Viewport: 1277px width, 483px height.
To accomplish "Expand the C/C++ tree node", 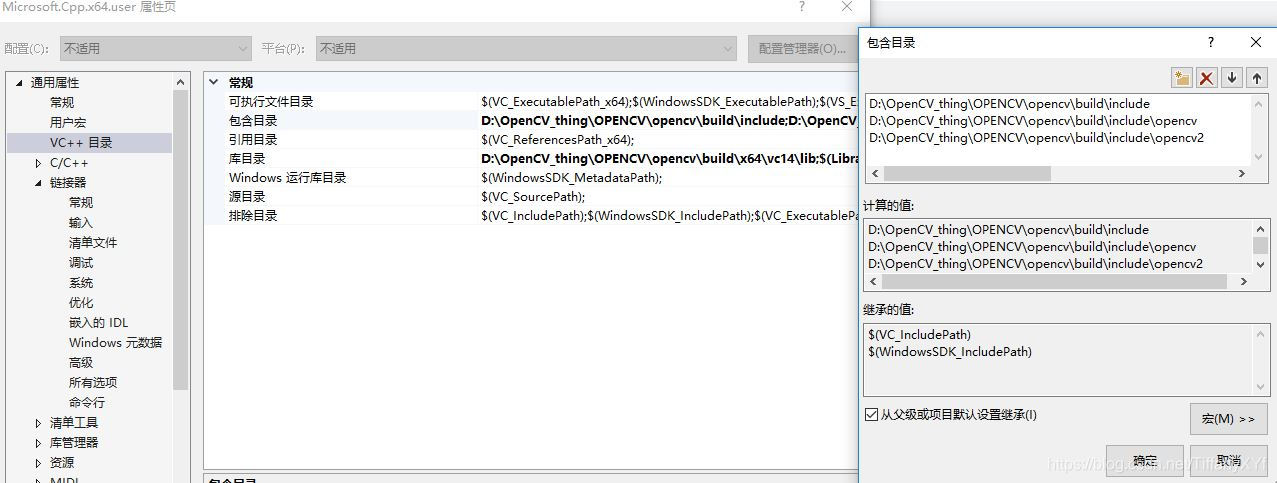I will pyautogui.click(x=38, y=163).
